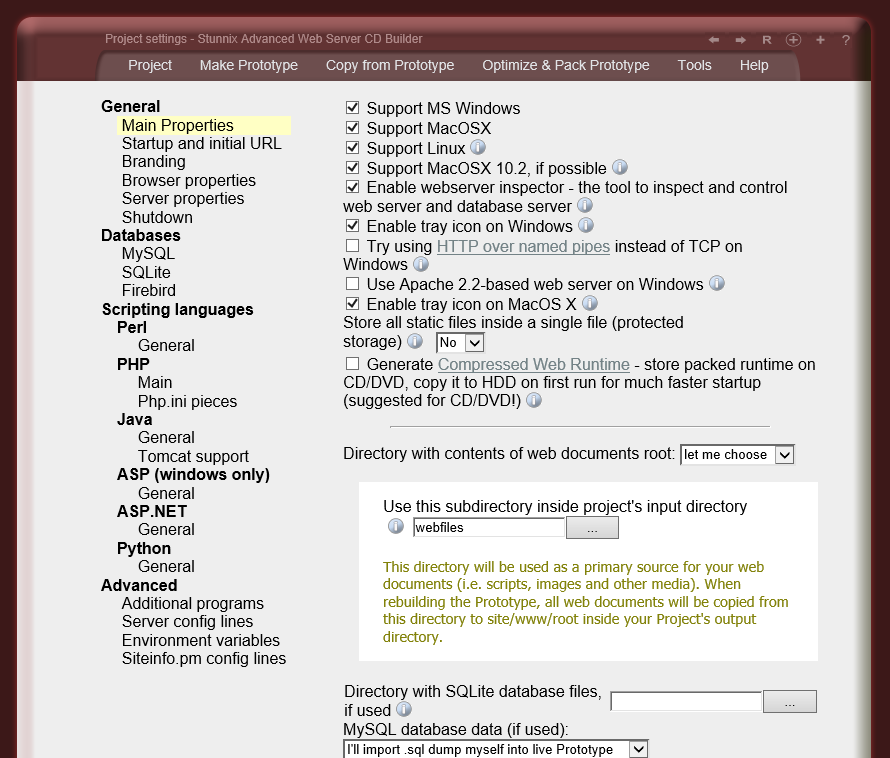This screenshot has height=758, width=890.
Task: Click the browse button beside the webfiles field
Action: tap(592, 526)
